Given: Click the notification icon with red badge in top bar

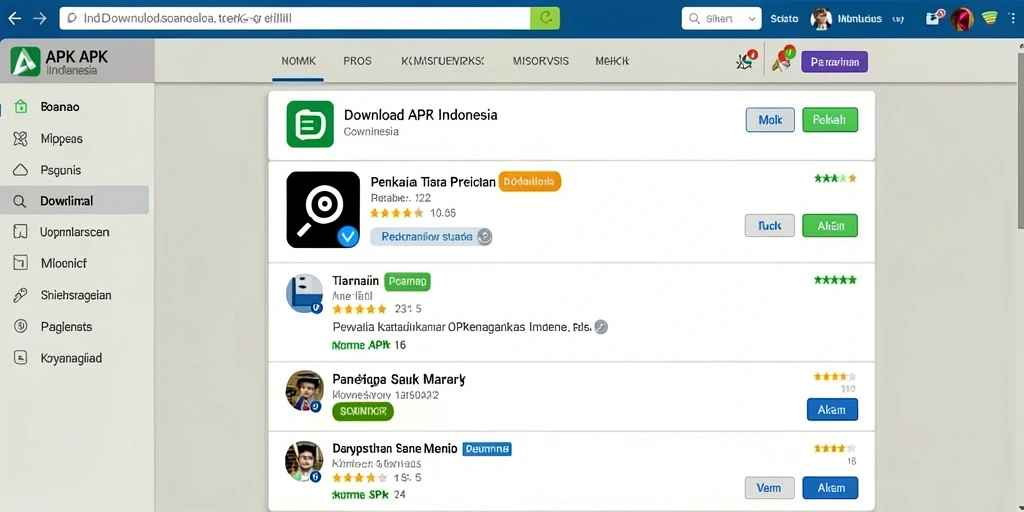Looking at the screenshot, I should [x=934, y=18].
